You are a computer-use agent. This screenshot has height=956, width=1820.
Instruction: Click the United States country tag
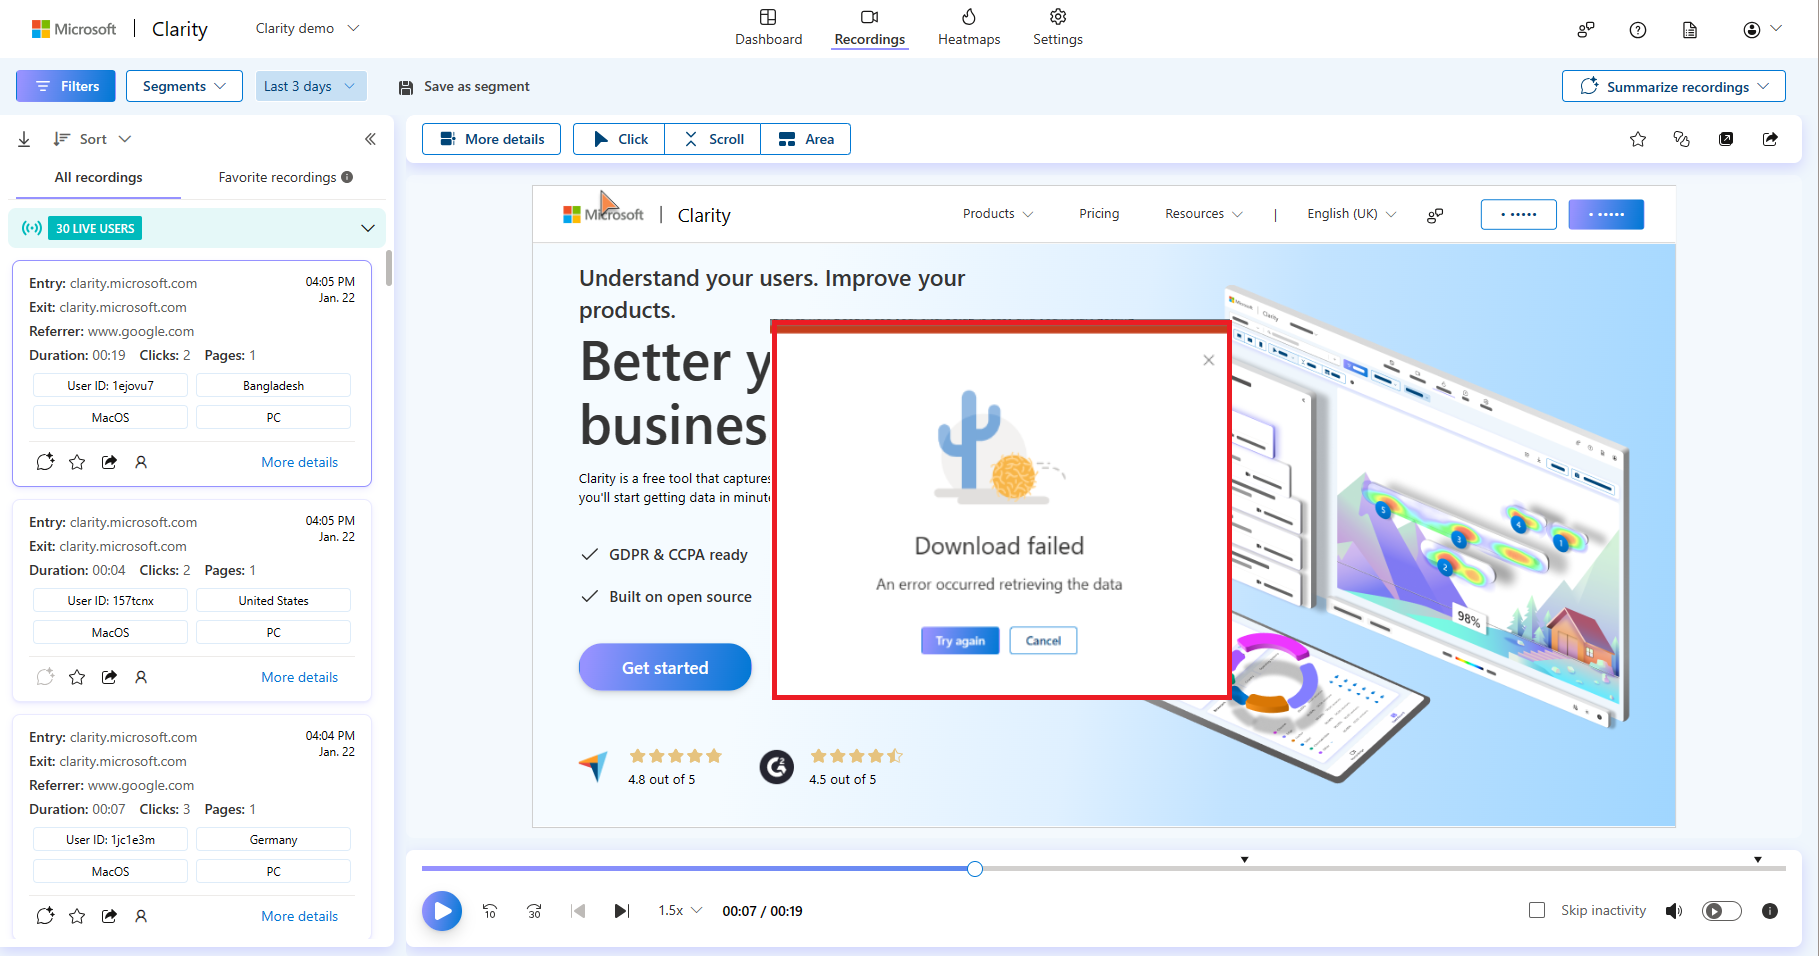(x=273, y=601)
